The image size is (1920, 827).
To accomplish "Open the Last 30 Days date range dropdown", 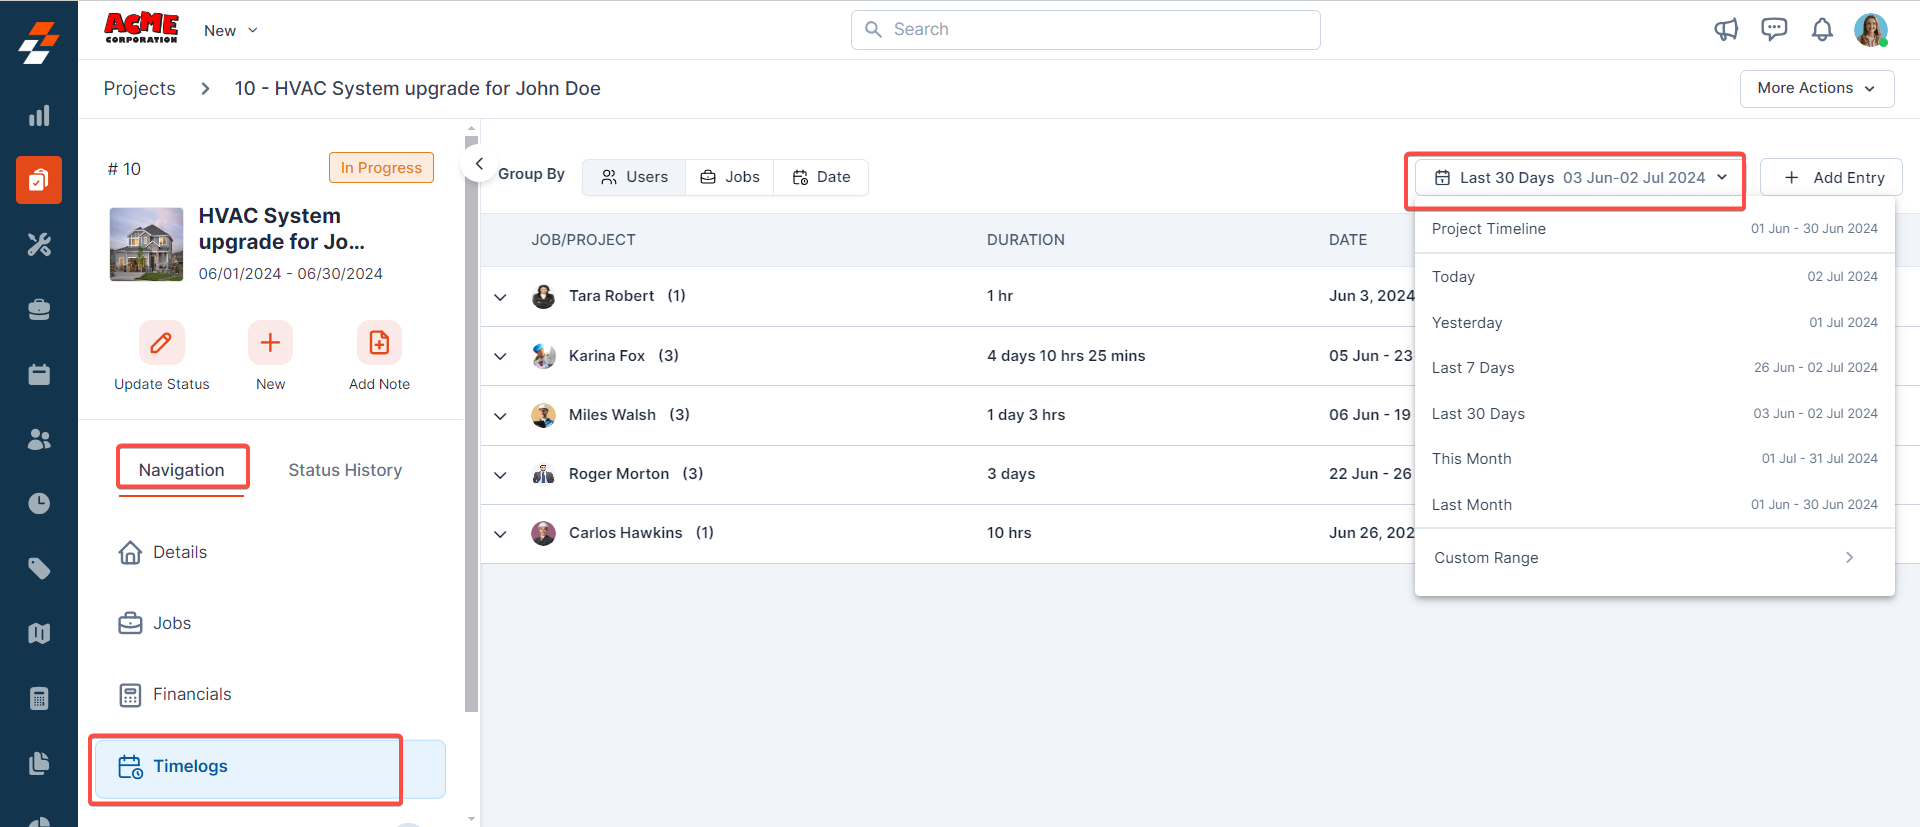I will [1580, 178].
